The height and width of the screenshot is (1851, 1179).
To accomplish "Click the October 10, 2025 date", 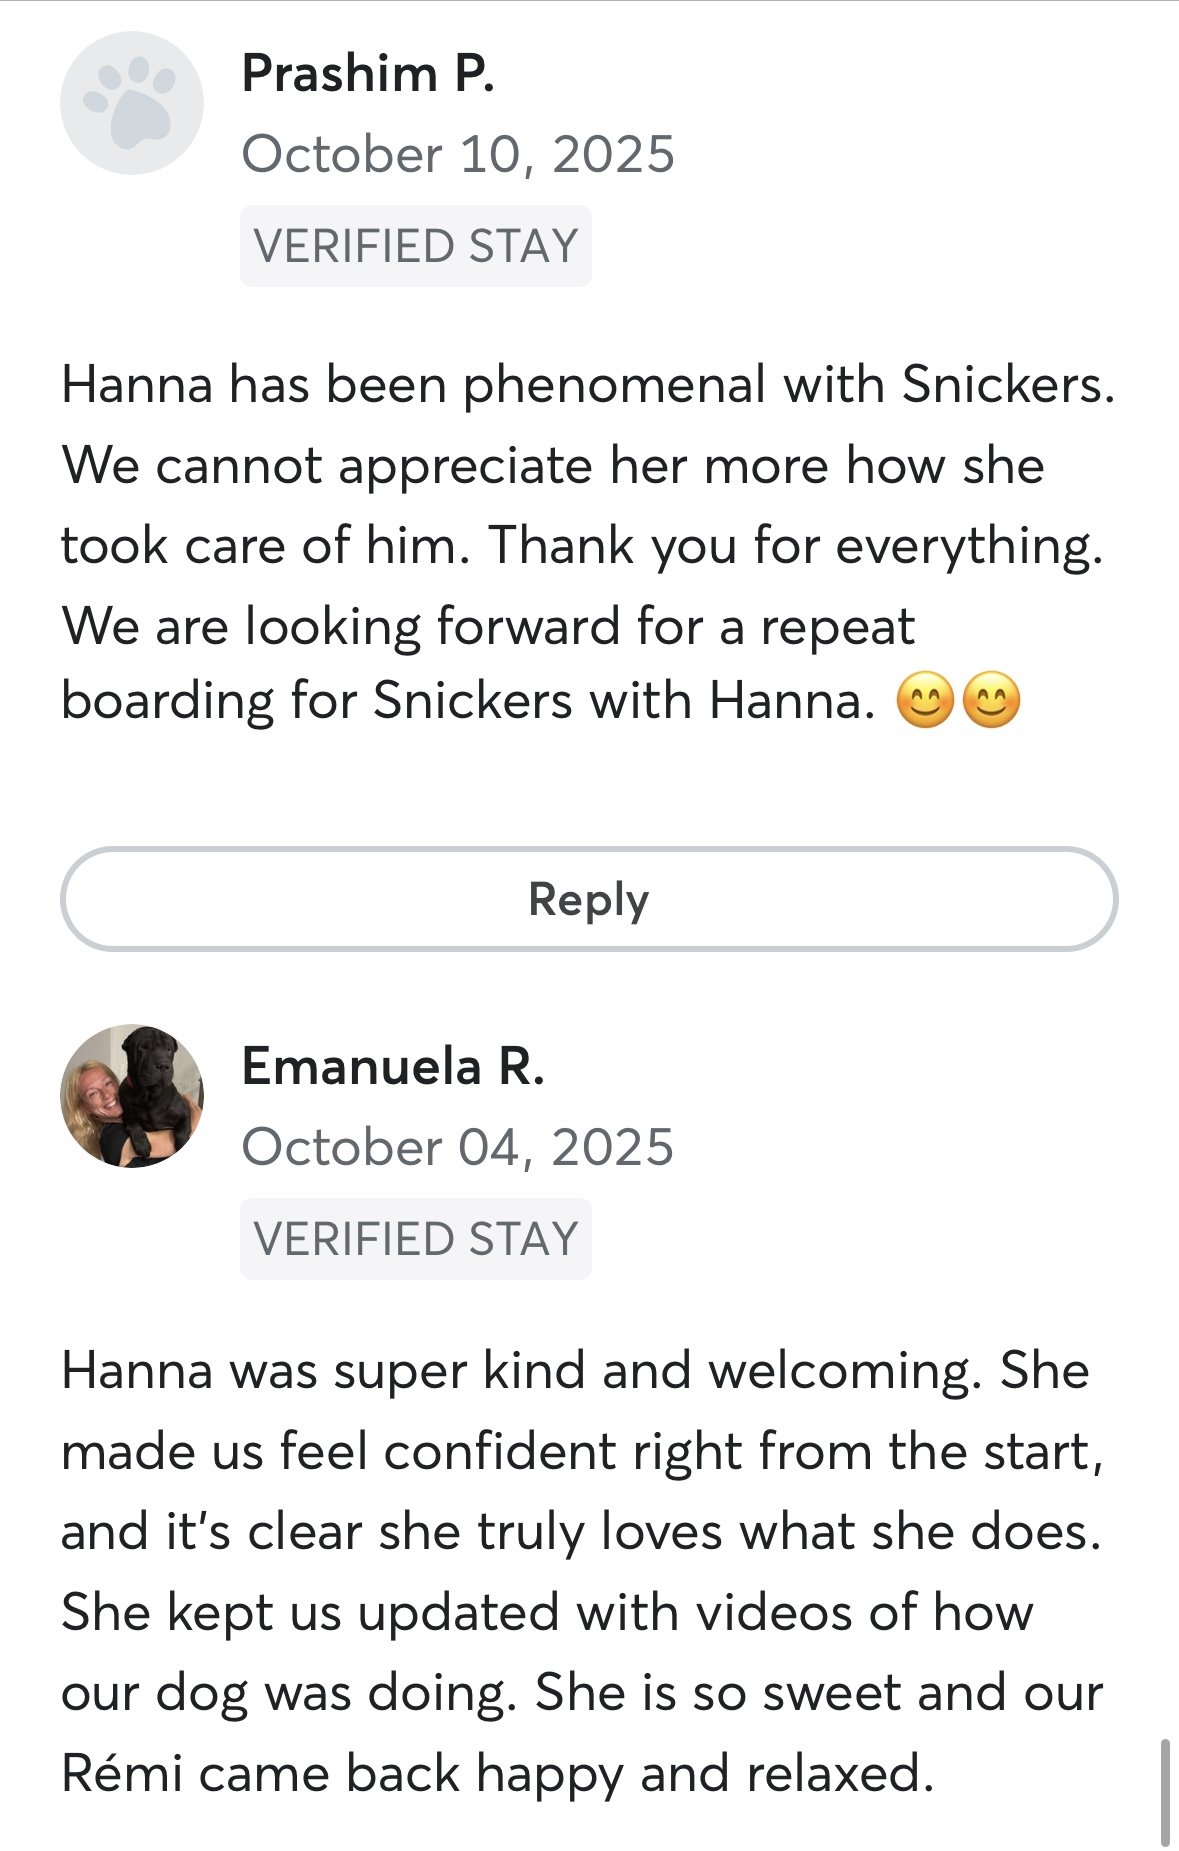I will point(458,154).
